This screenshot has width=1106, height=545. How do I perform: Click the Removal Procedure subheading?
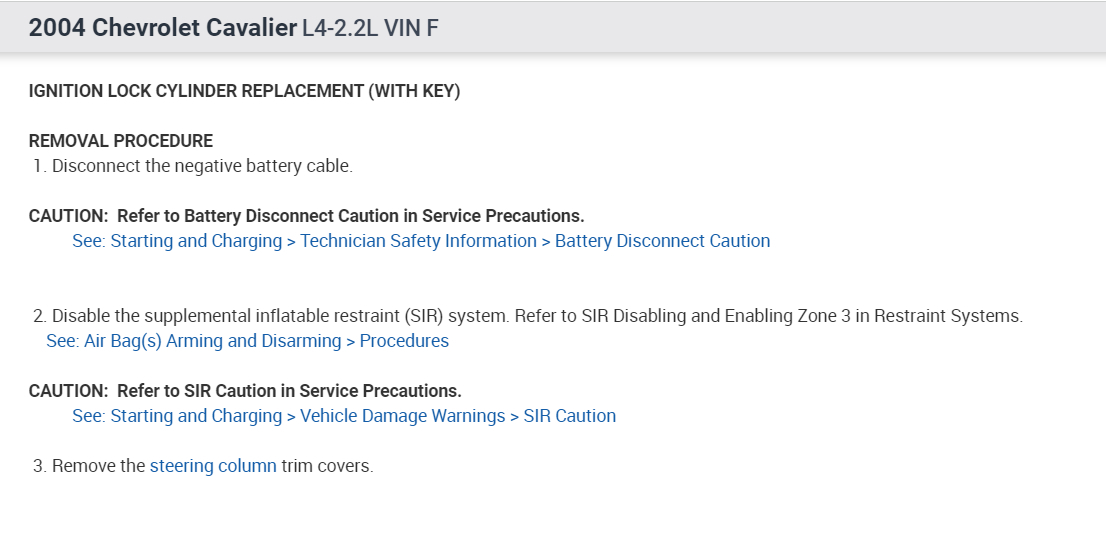pos(121,141)
